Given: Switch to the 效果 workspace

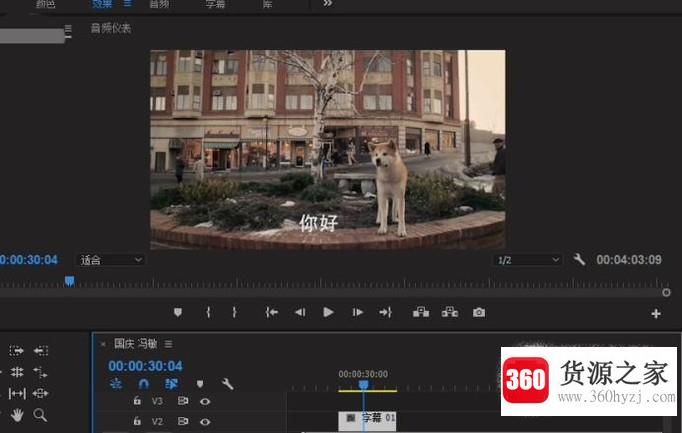Looking at the screenshot, I should 102,4.
